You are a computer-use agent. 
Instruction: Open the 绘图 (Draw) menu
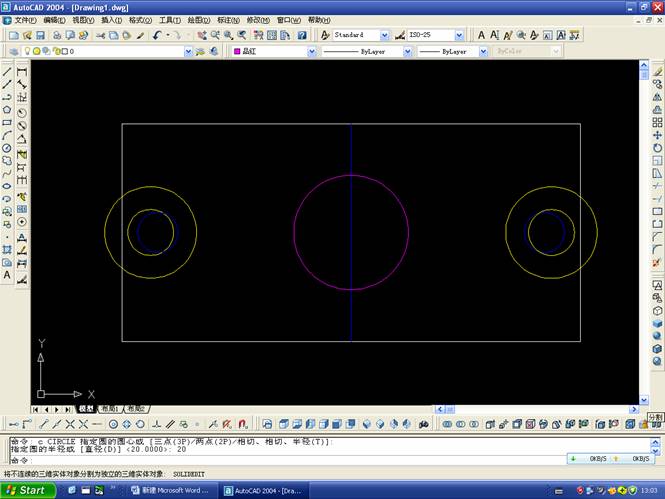198,20
